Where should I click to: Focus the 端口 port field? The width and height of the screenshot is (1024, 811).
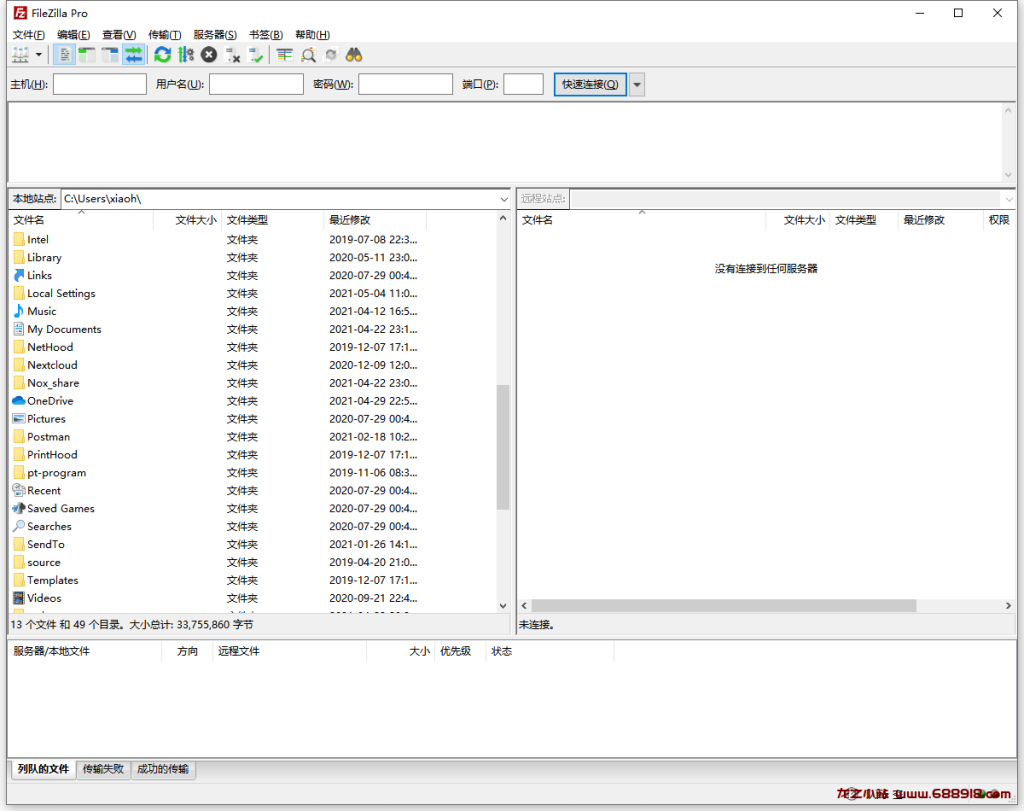click(523, 84)
